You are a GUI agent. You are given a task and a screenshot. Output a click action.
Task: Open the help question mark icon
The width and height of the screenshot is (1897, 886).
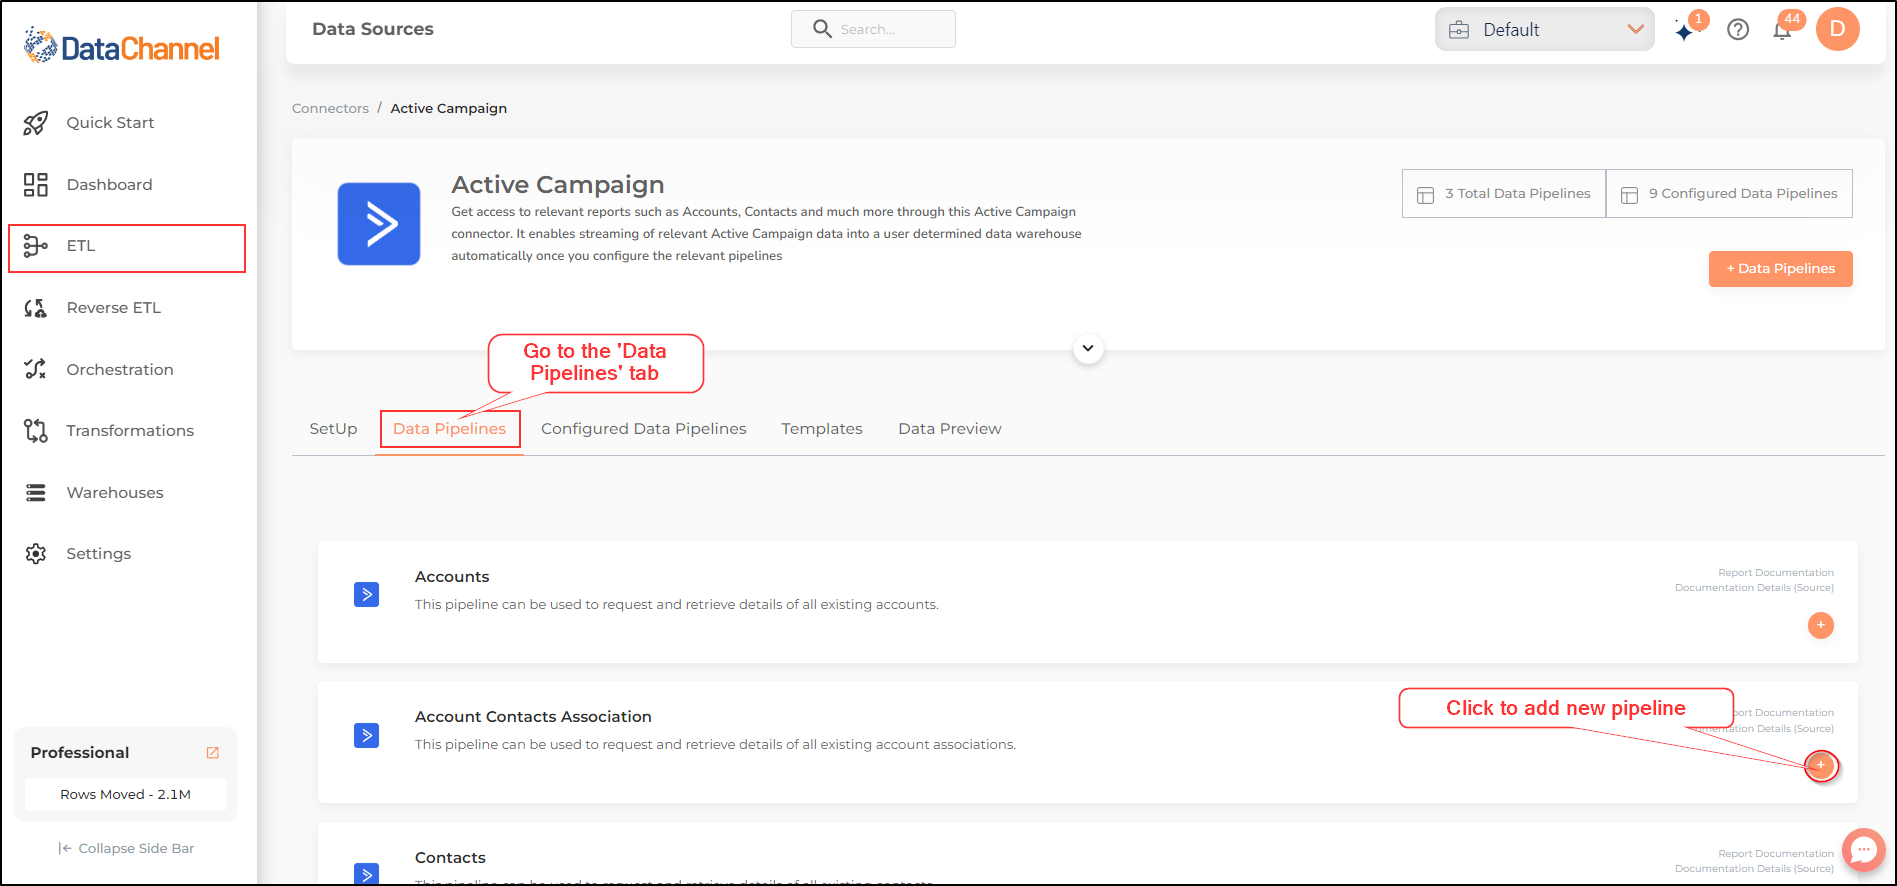[x=1738, y=30]
